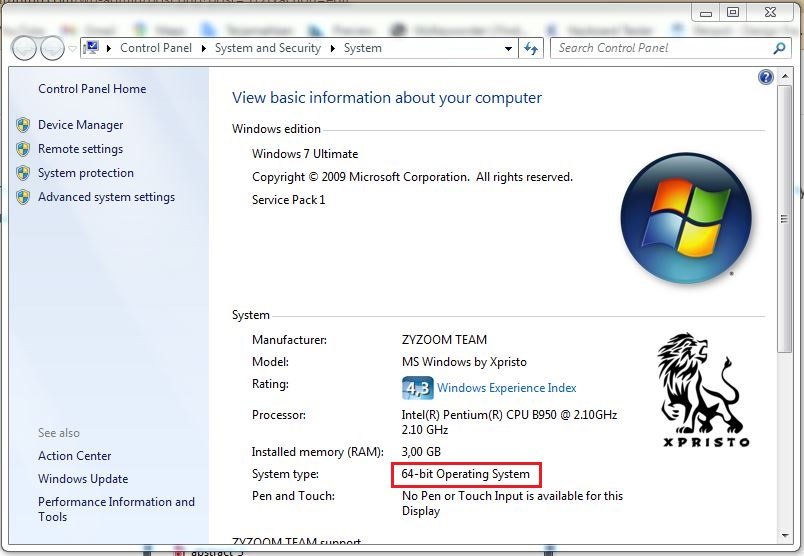
Task: Expand the arrow after System and Security
Action: tap(332, 48)
